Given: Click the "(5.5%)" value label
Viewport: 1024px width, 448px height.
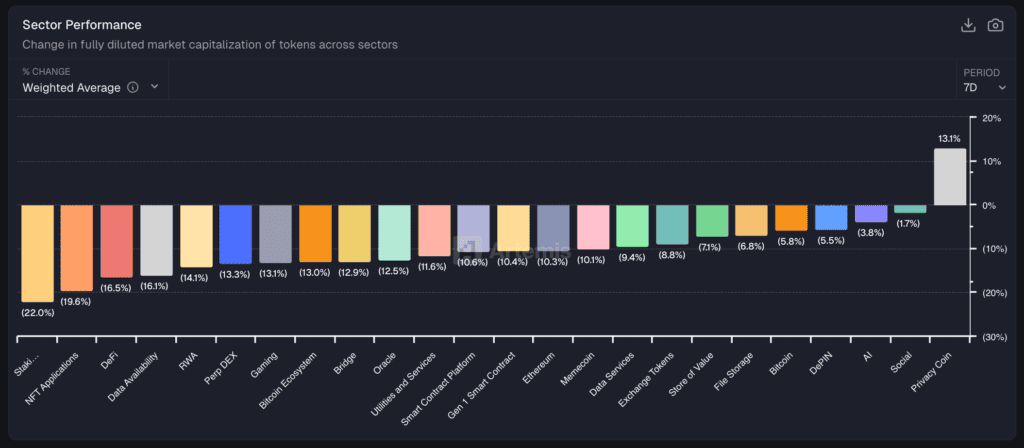Looking at the screenshot, I should (831, 240).
